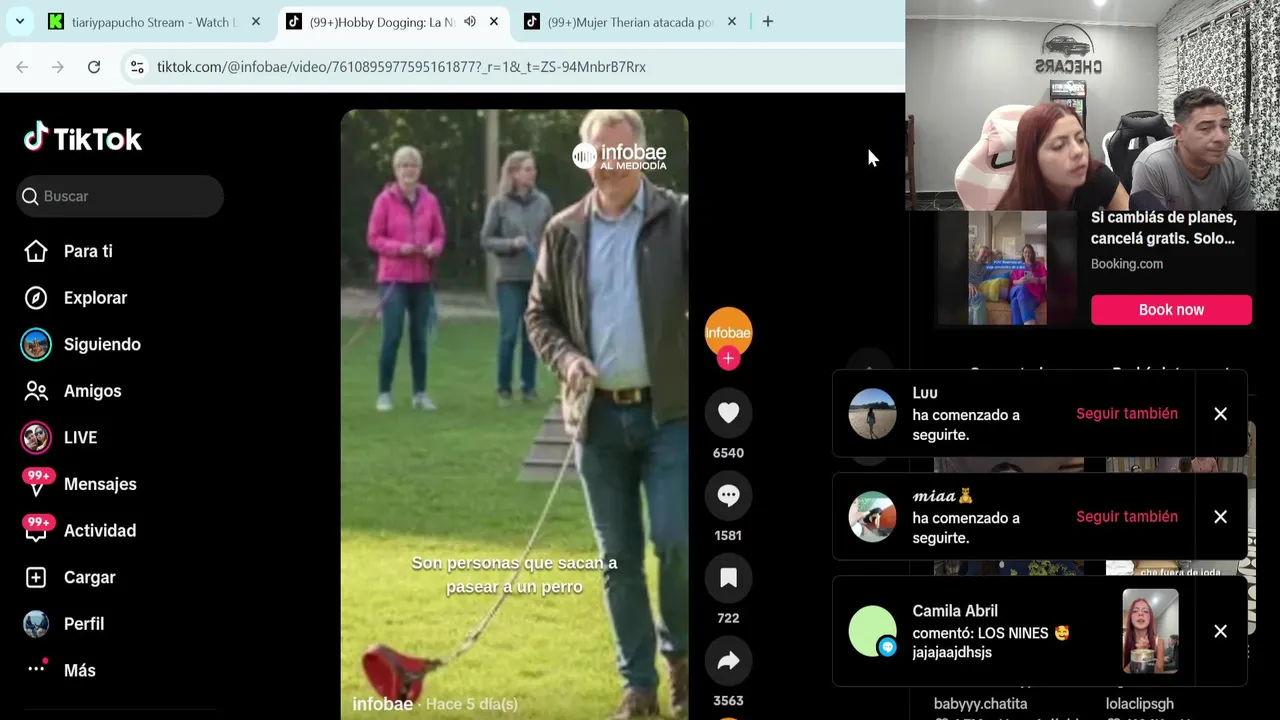Open the Perfil page
The width and height of the screenshot is (1280, 720).
click(84, 624)
